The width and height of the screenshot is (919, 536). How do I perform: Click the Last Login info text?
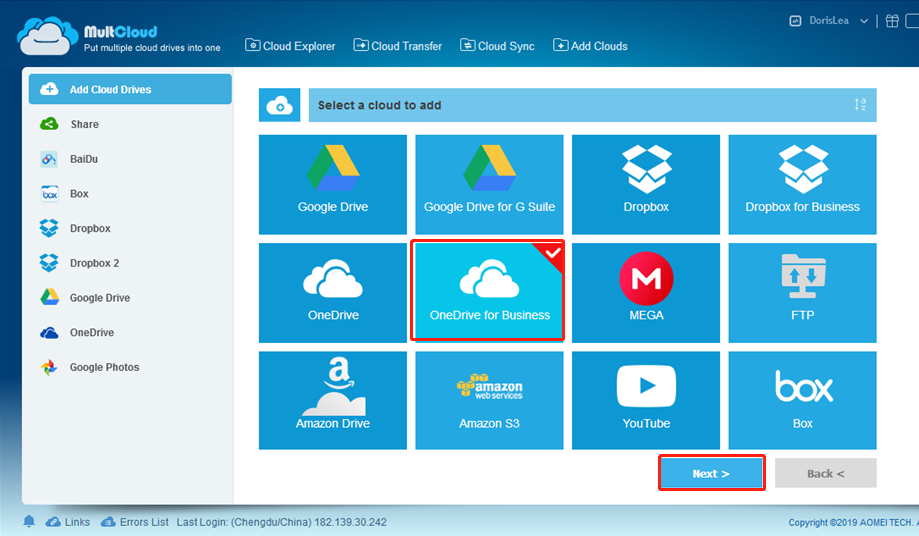(x=281, y=522)
